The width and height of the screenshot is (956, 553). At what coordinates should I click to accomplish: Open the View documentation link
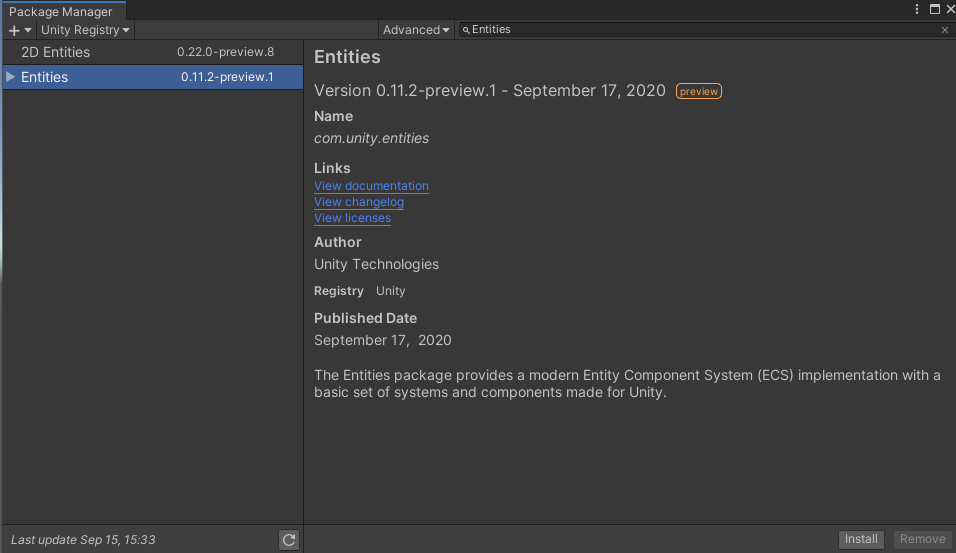point(371,186)
